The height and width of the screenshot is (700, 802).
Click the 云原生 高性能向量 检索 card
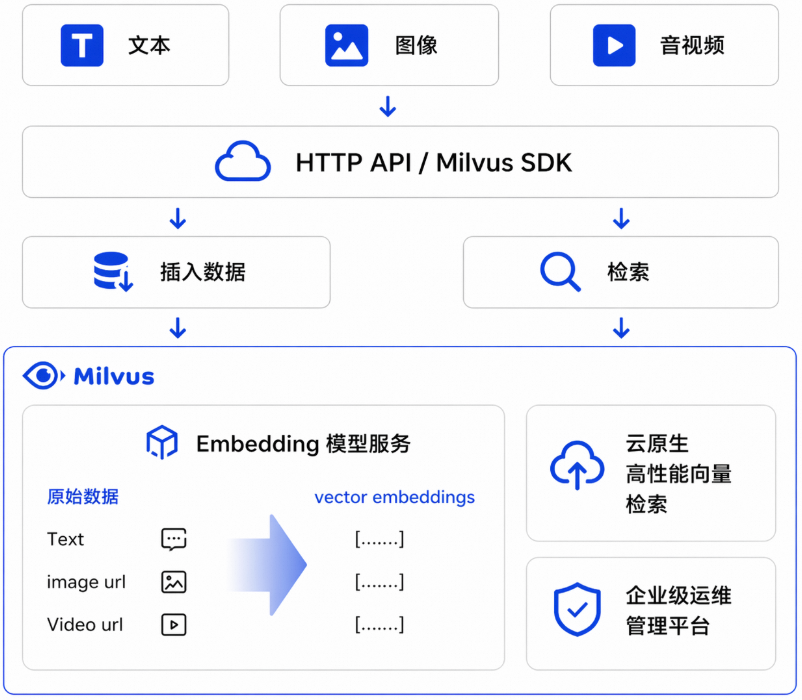tap(651, 473)
